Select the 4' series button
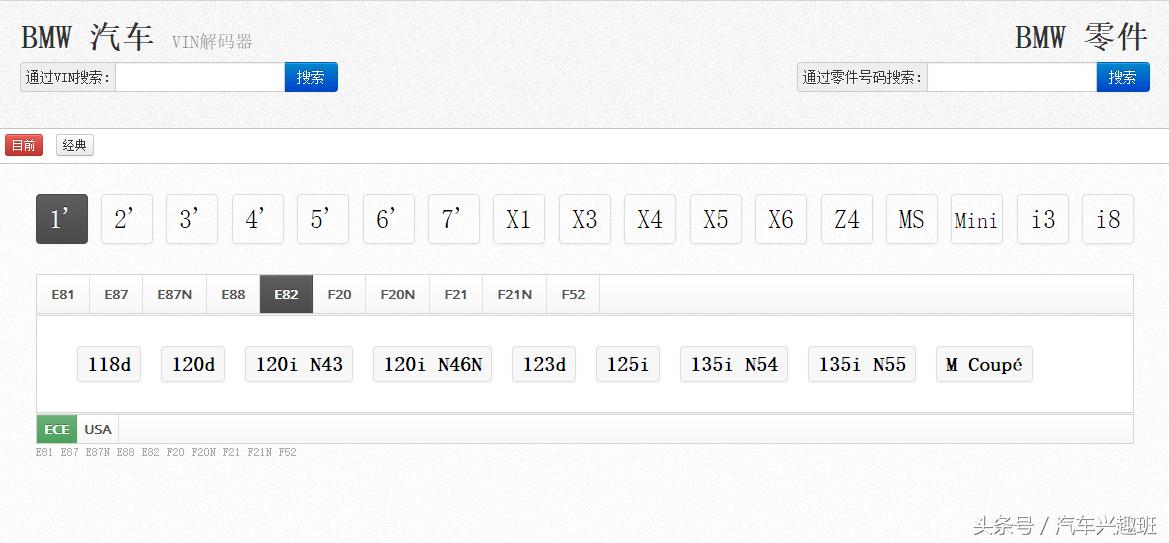This screenshot has height=543, width=1169. (x=258, y=219)
